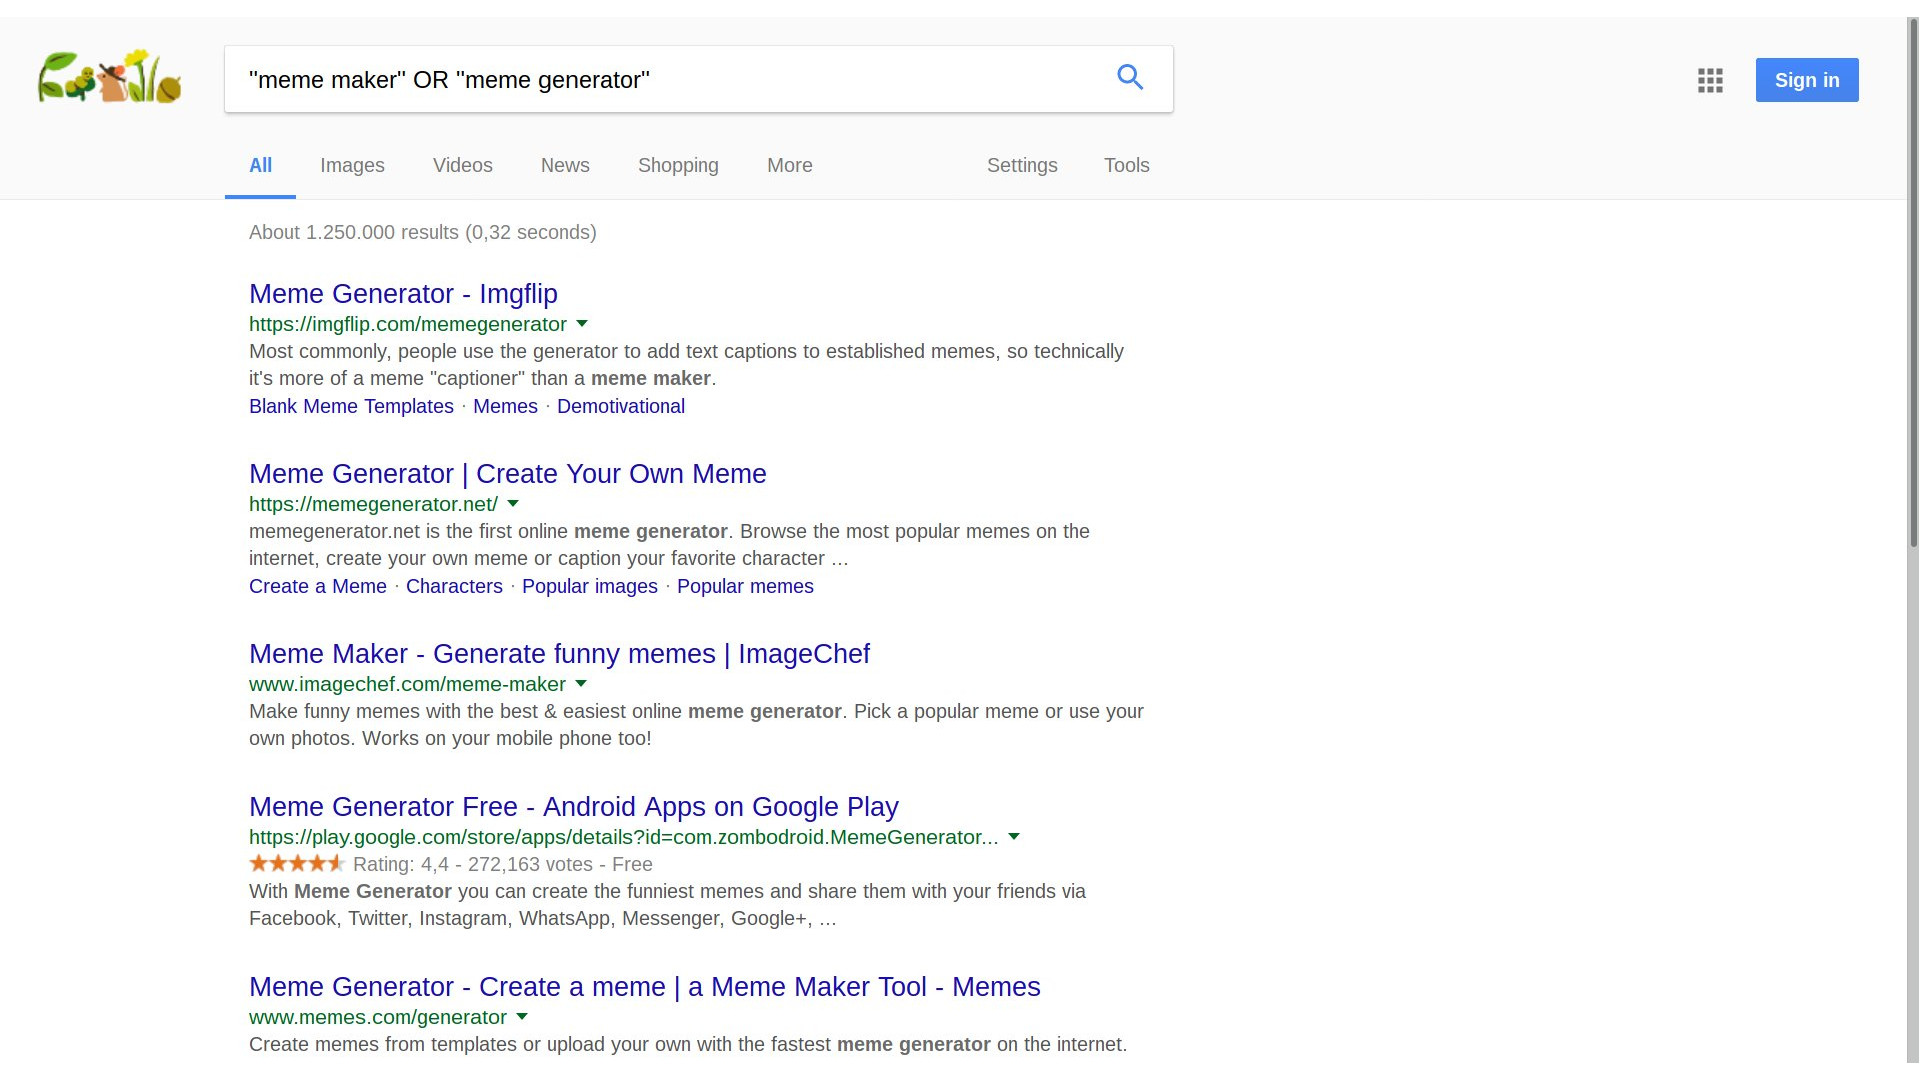Image resolution: width=1920 pixels, height=1080 pixels.
Task: Open search Tools options
Action: point(1126,166)
